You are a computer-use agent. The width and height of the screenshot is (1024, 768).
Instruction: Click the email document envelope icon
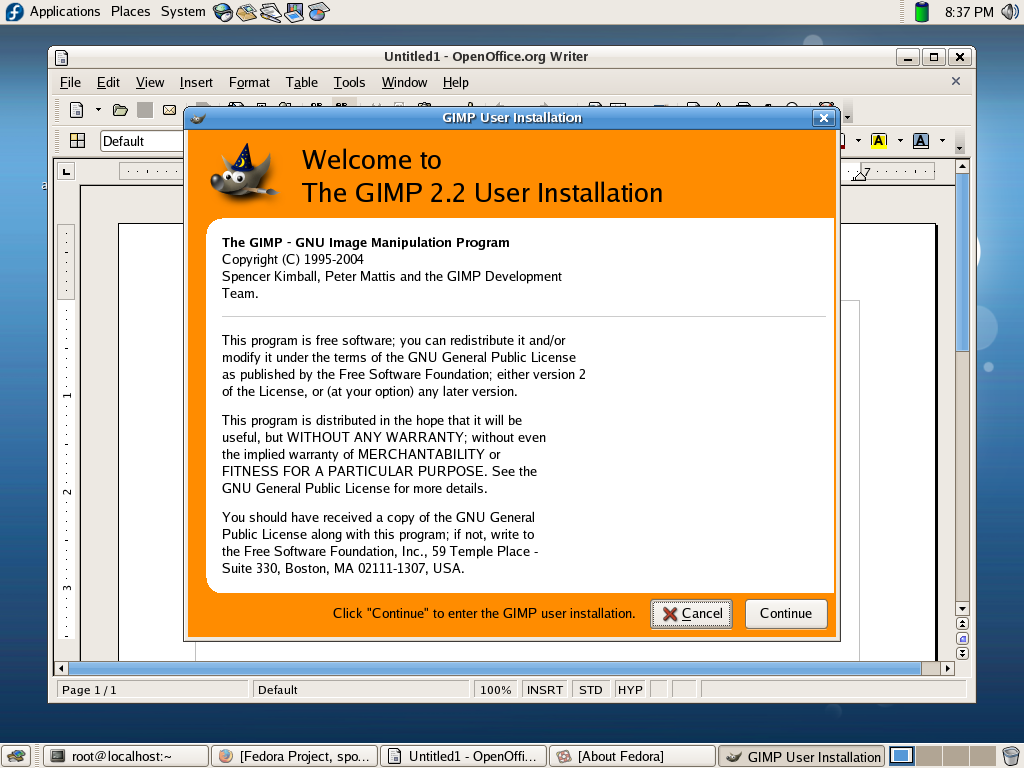coord(169,110)
